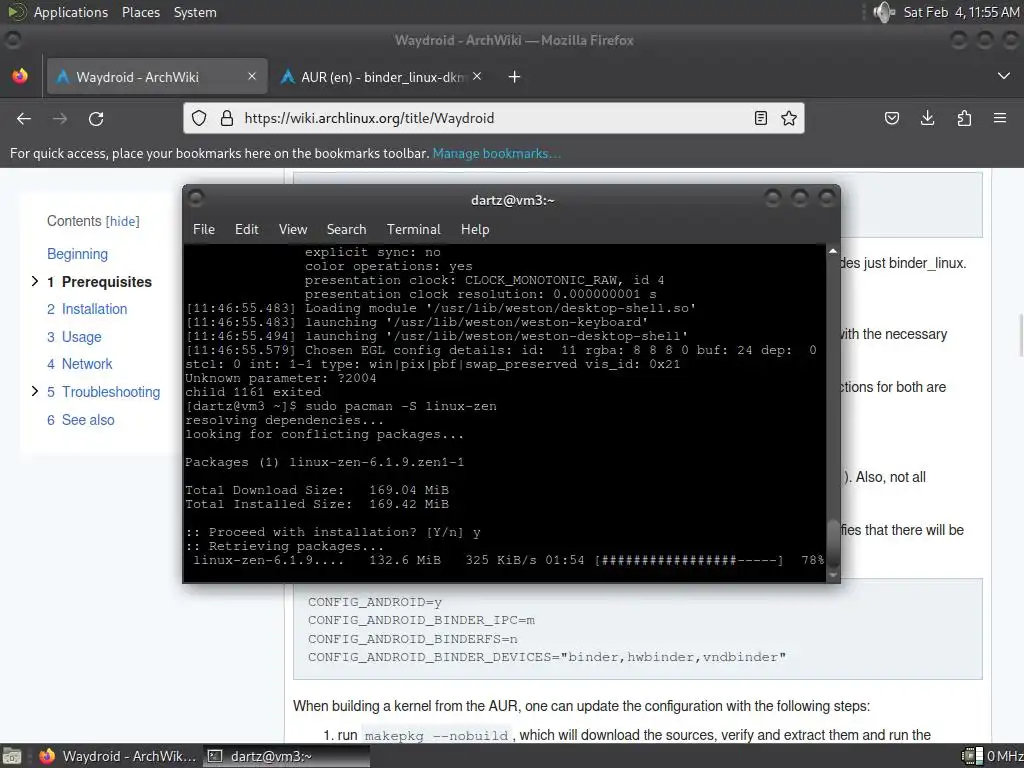
Task: Open a new tab with the plus button
Action: pyautogui.click(x=515, y=77)
